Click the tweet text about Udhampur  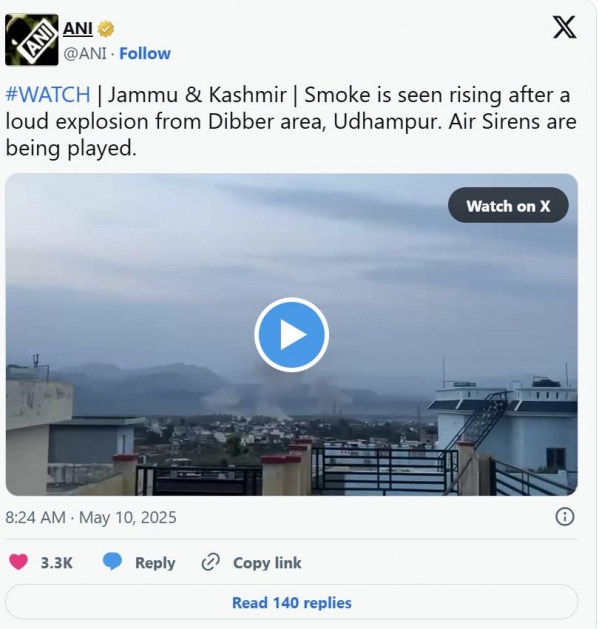(291, 121)
